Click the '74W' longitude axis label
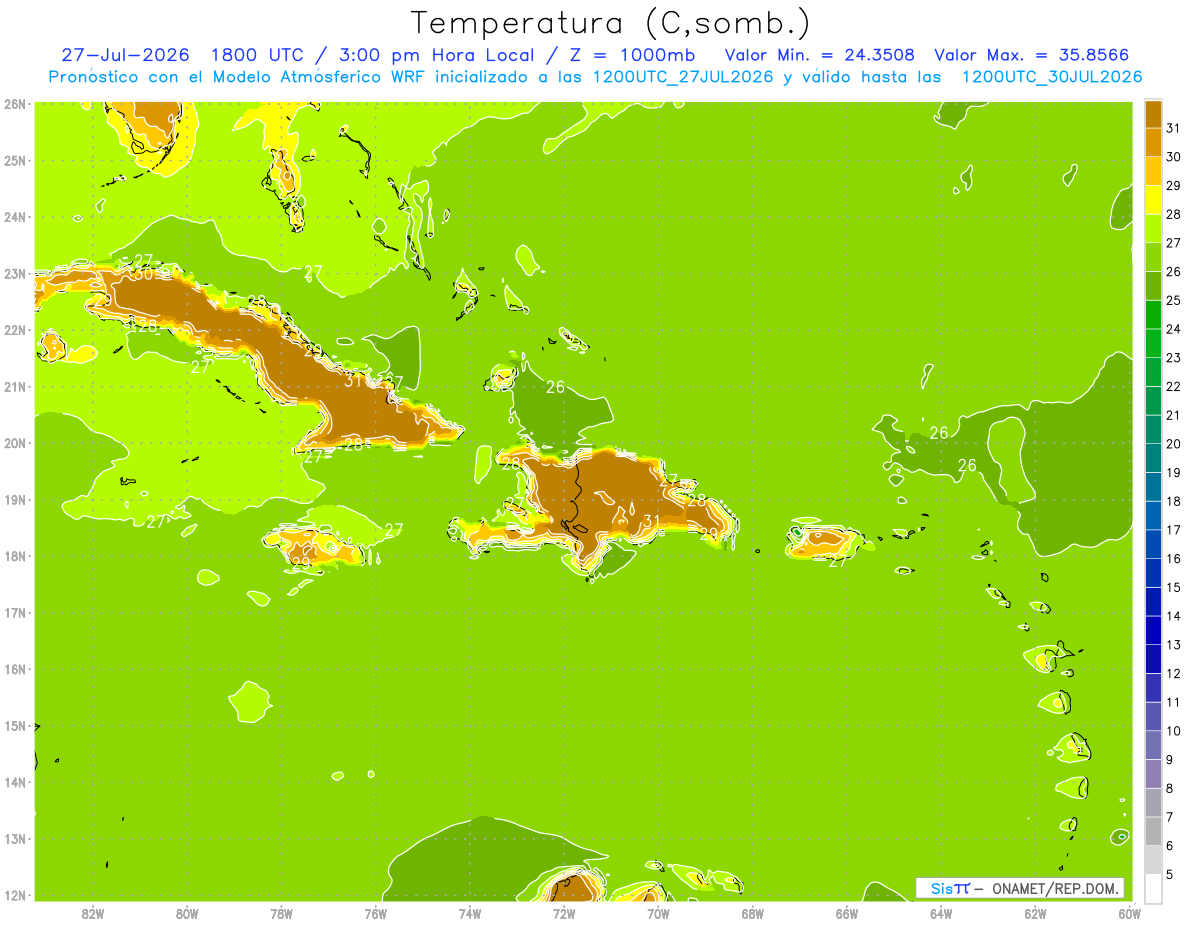The width and height of the screenshot is (1200, 927). [470, 913]
